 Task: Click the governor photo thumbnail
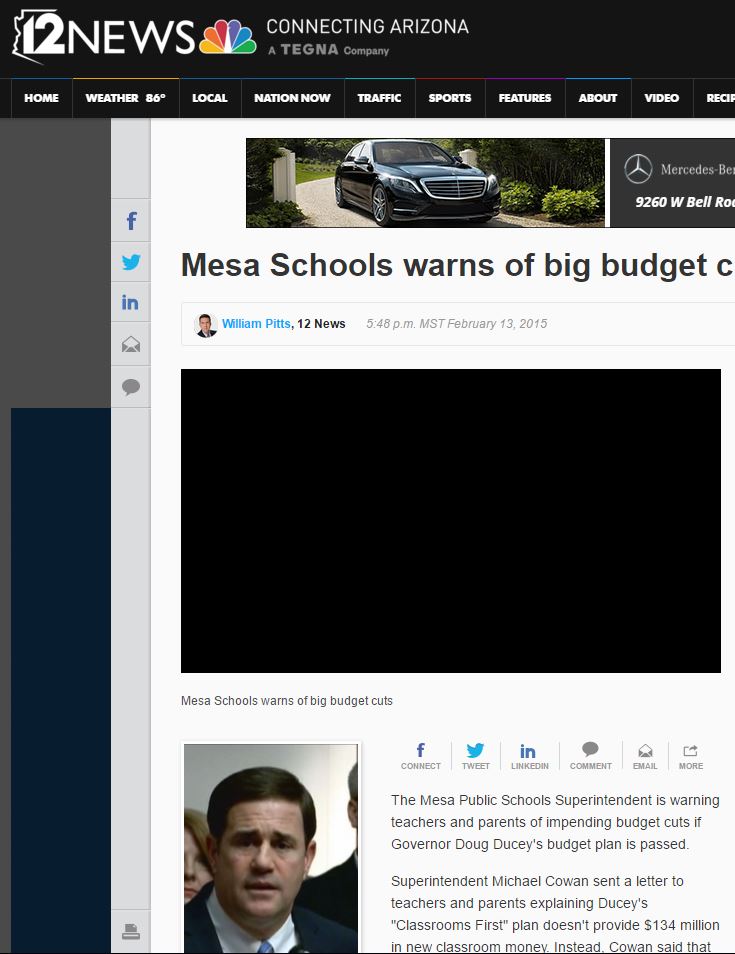271,848
